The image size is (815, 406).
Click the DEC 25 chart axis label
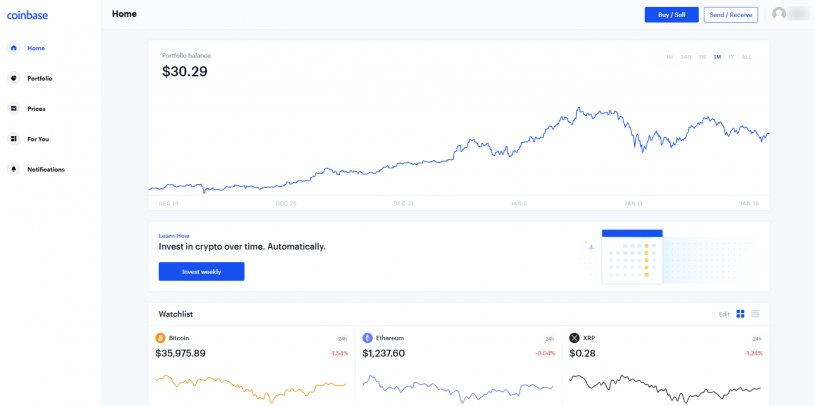(x=286, y=204)
